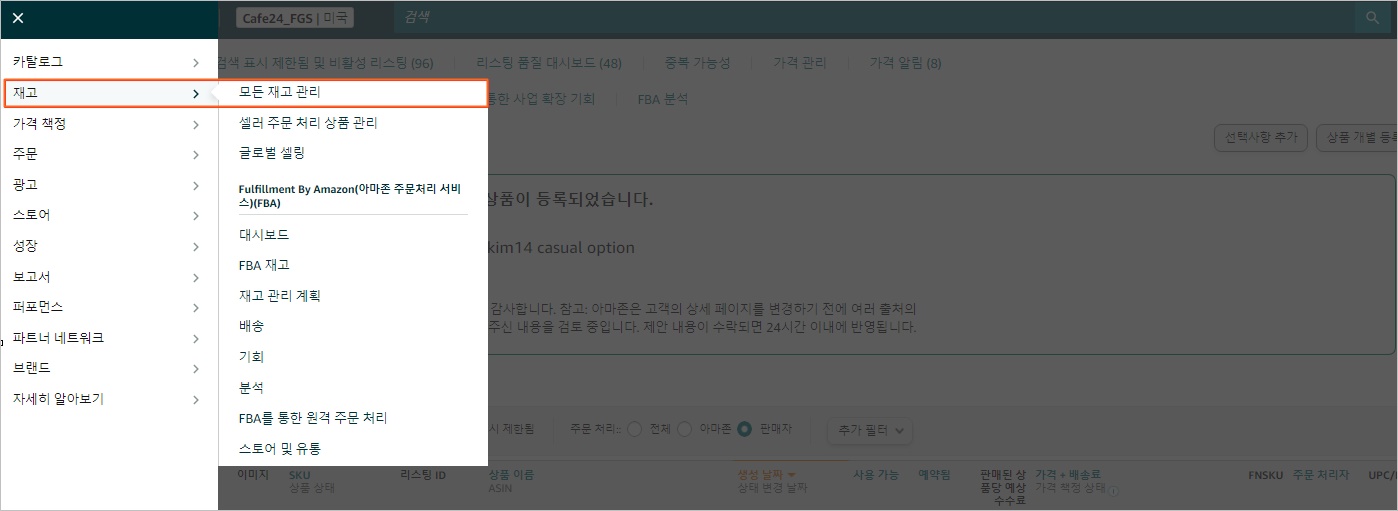Choose 글로벌 셀링 submenu entry

(x=272, y=153)
